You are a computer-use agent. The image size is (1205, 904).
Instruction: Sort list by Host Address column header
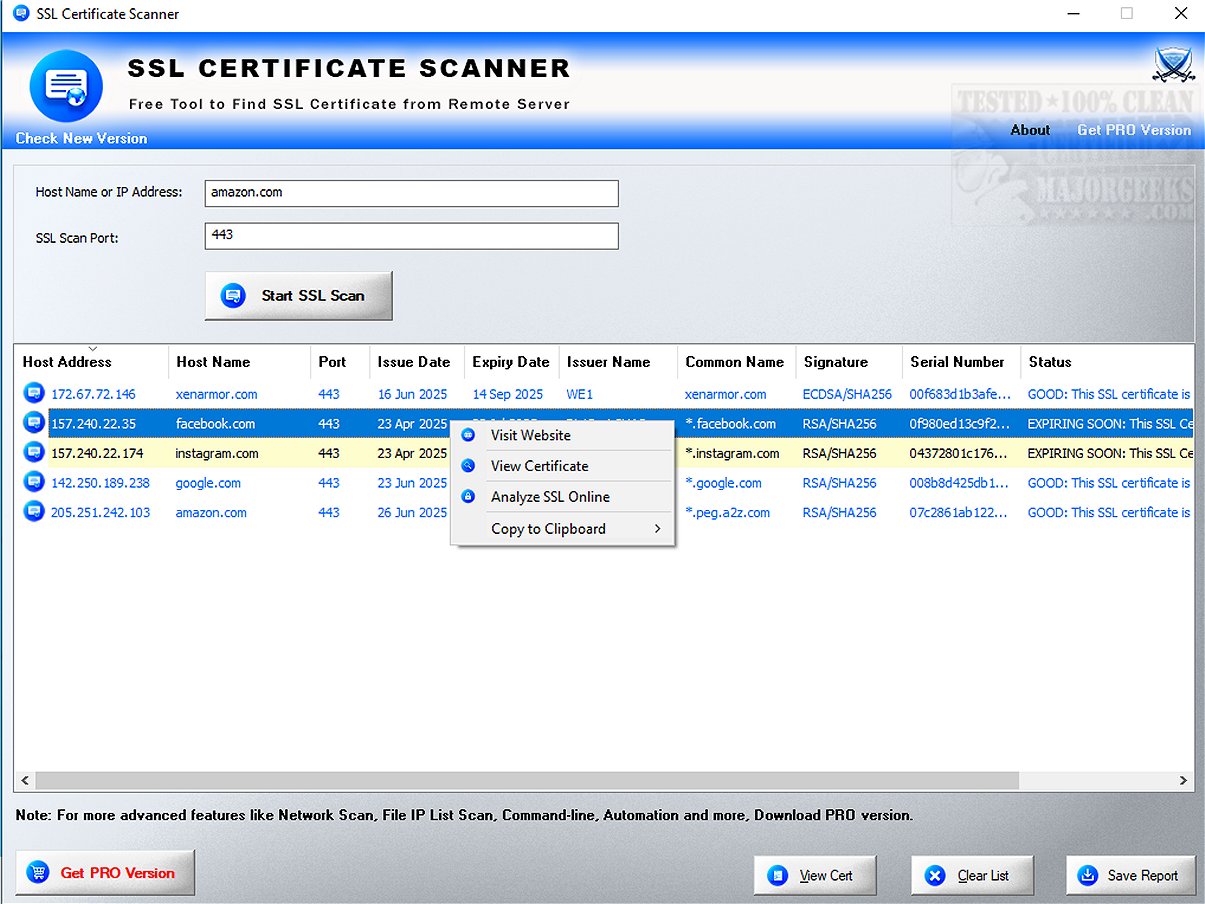tap(67, 362)
